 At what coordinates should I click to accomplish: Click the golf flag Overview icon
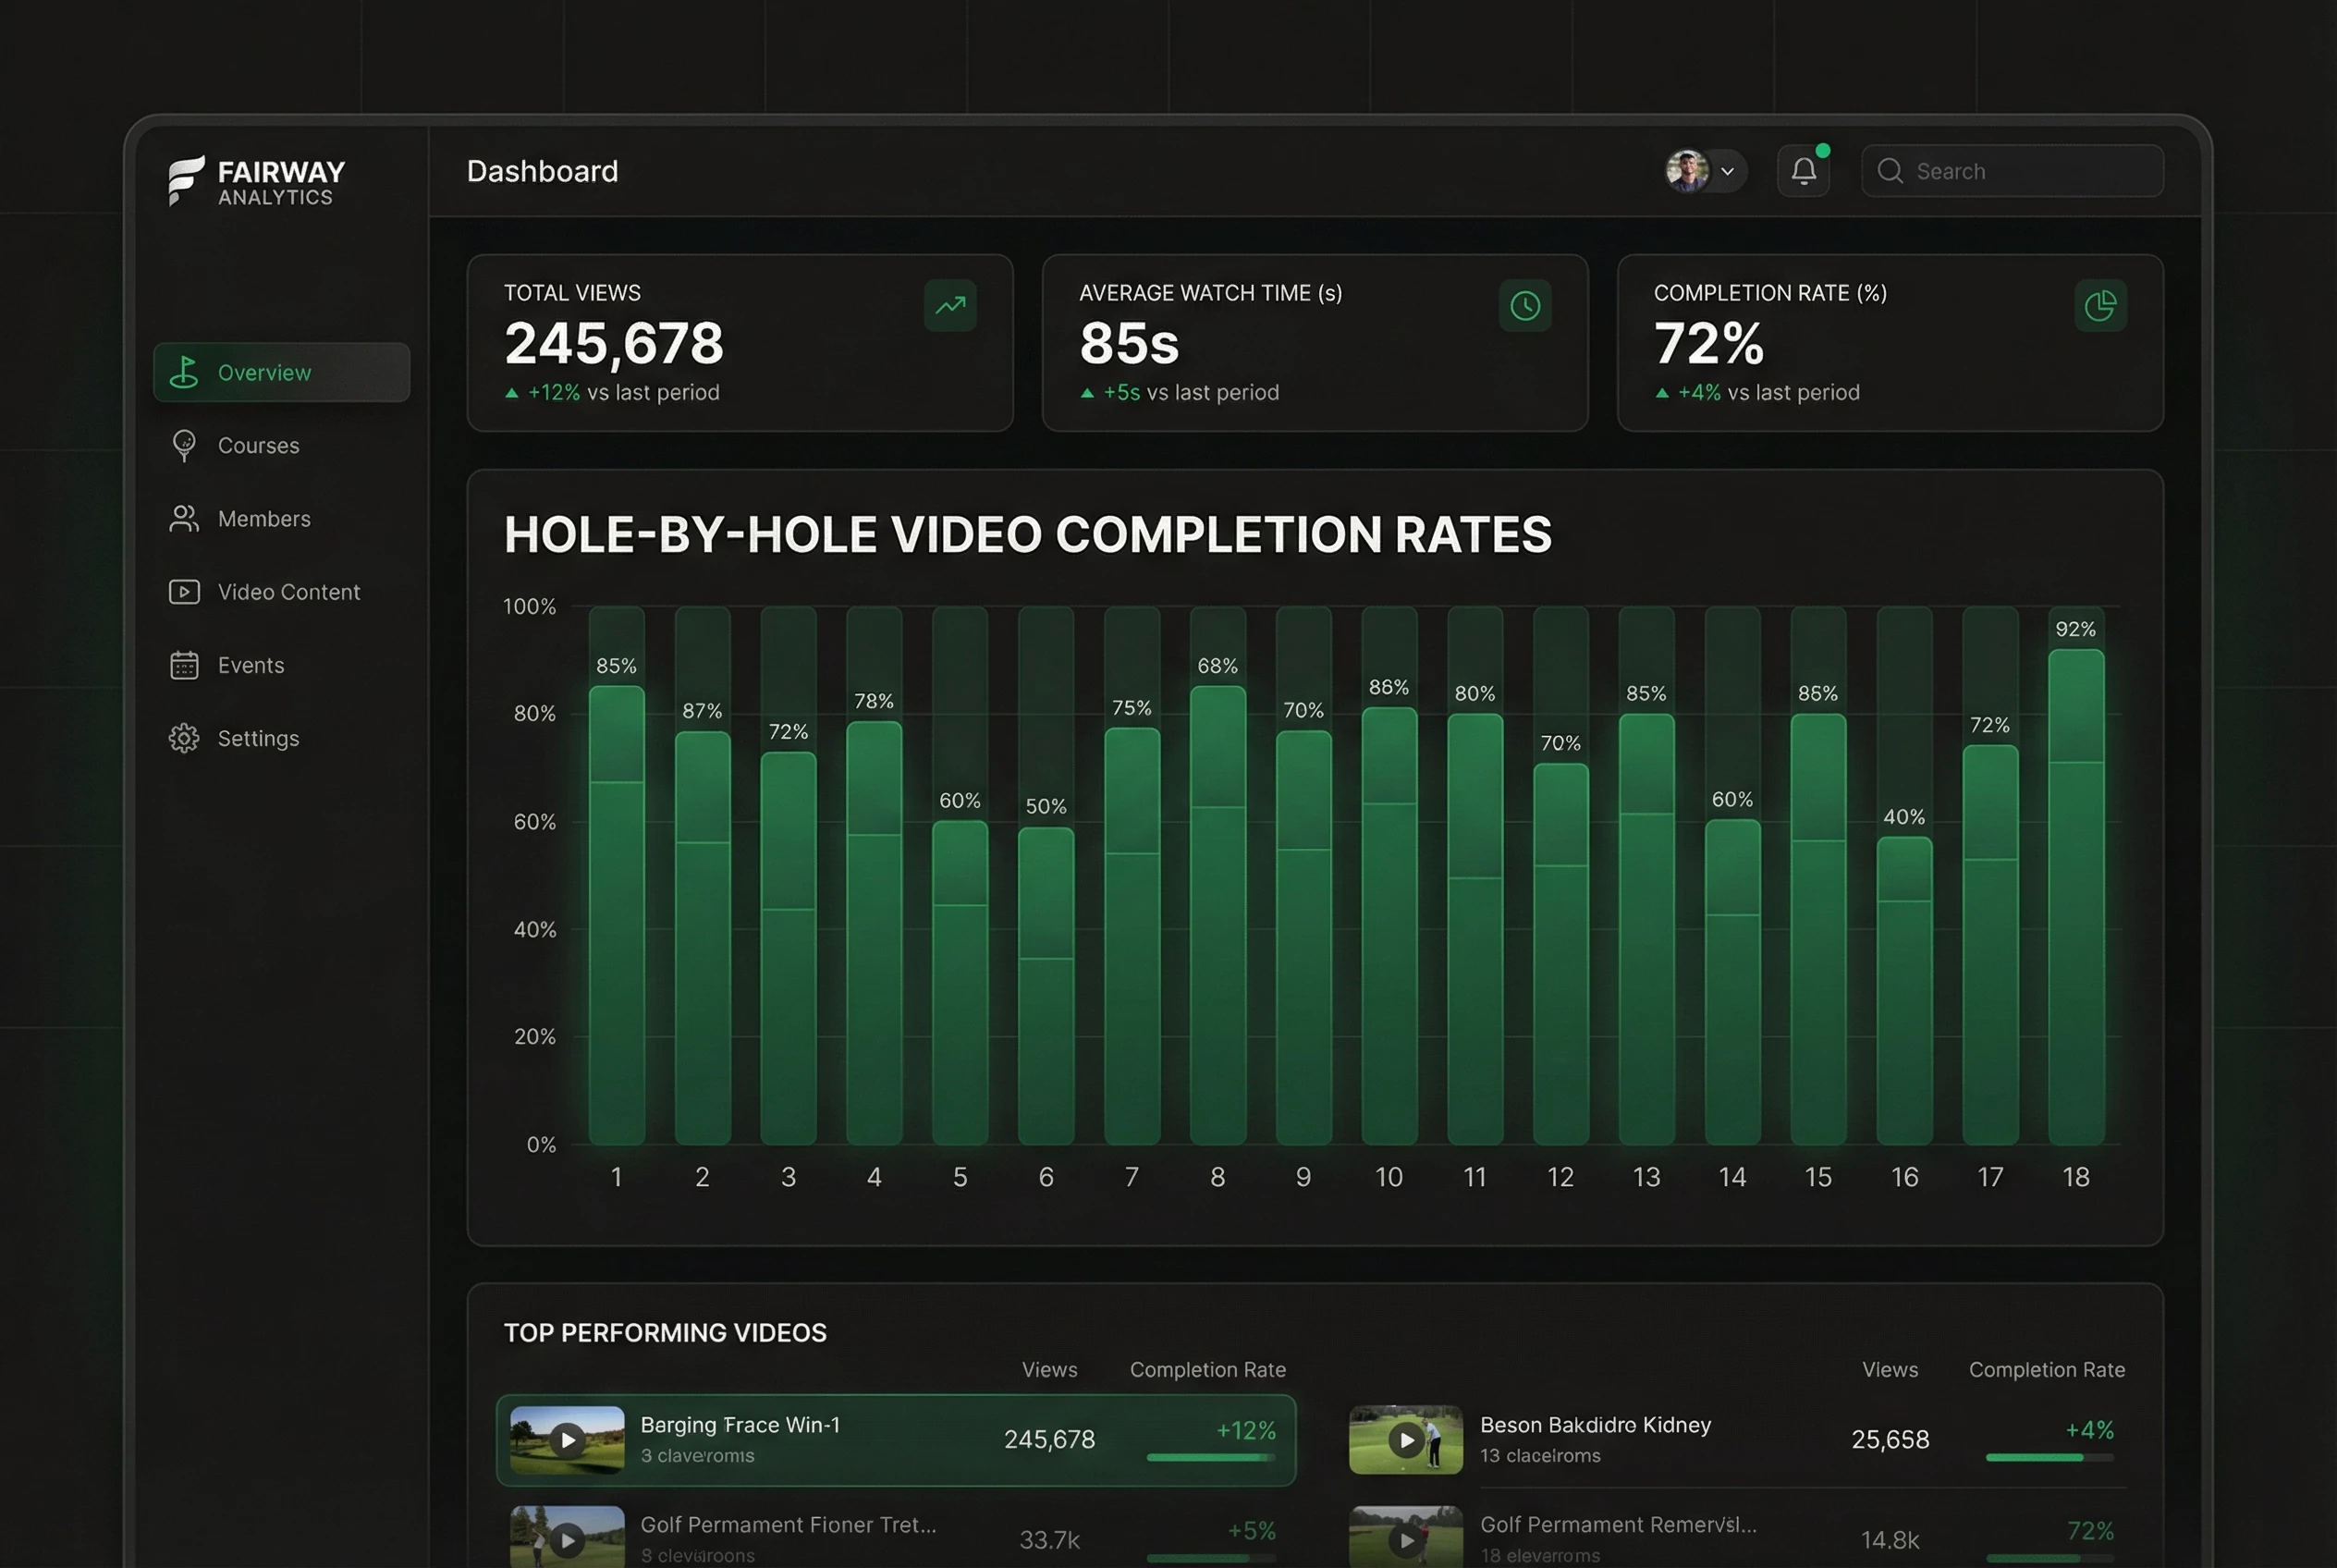[x=184, y=372]
